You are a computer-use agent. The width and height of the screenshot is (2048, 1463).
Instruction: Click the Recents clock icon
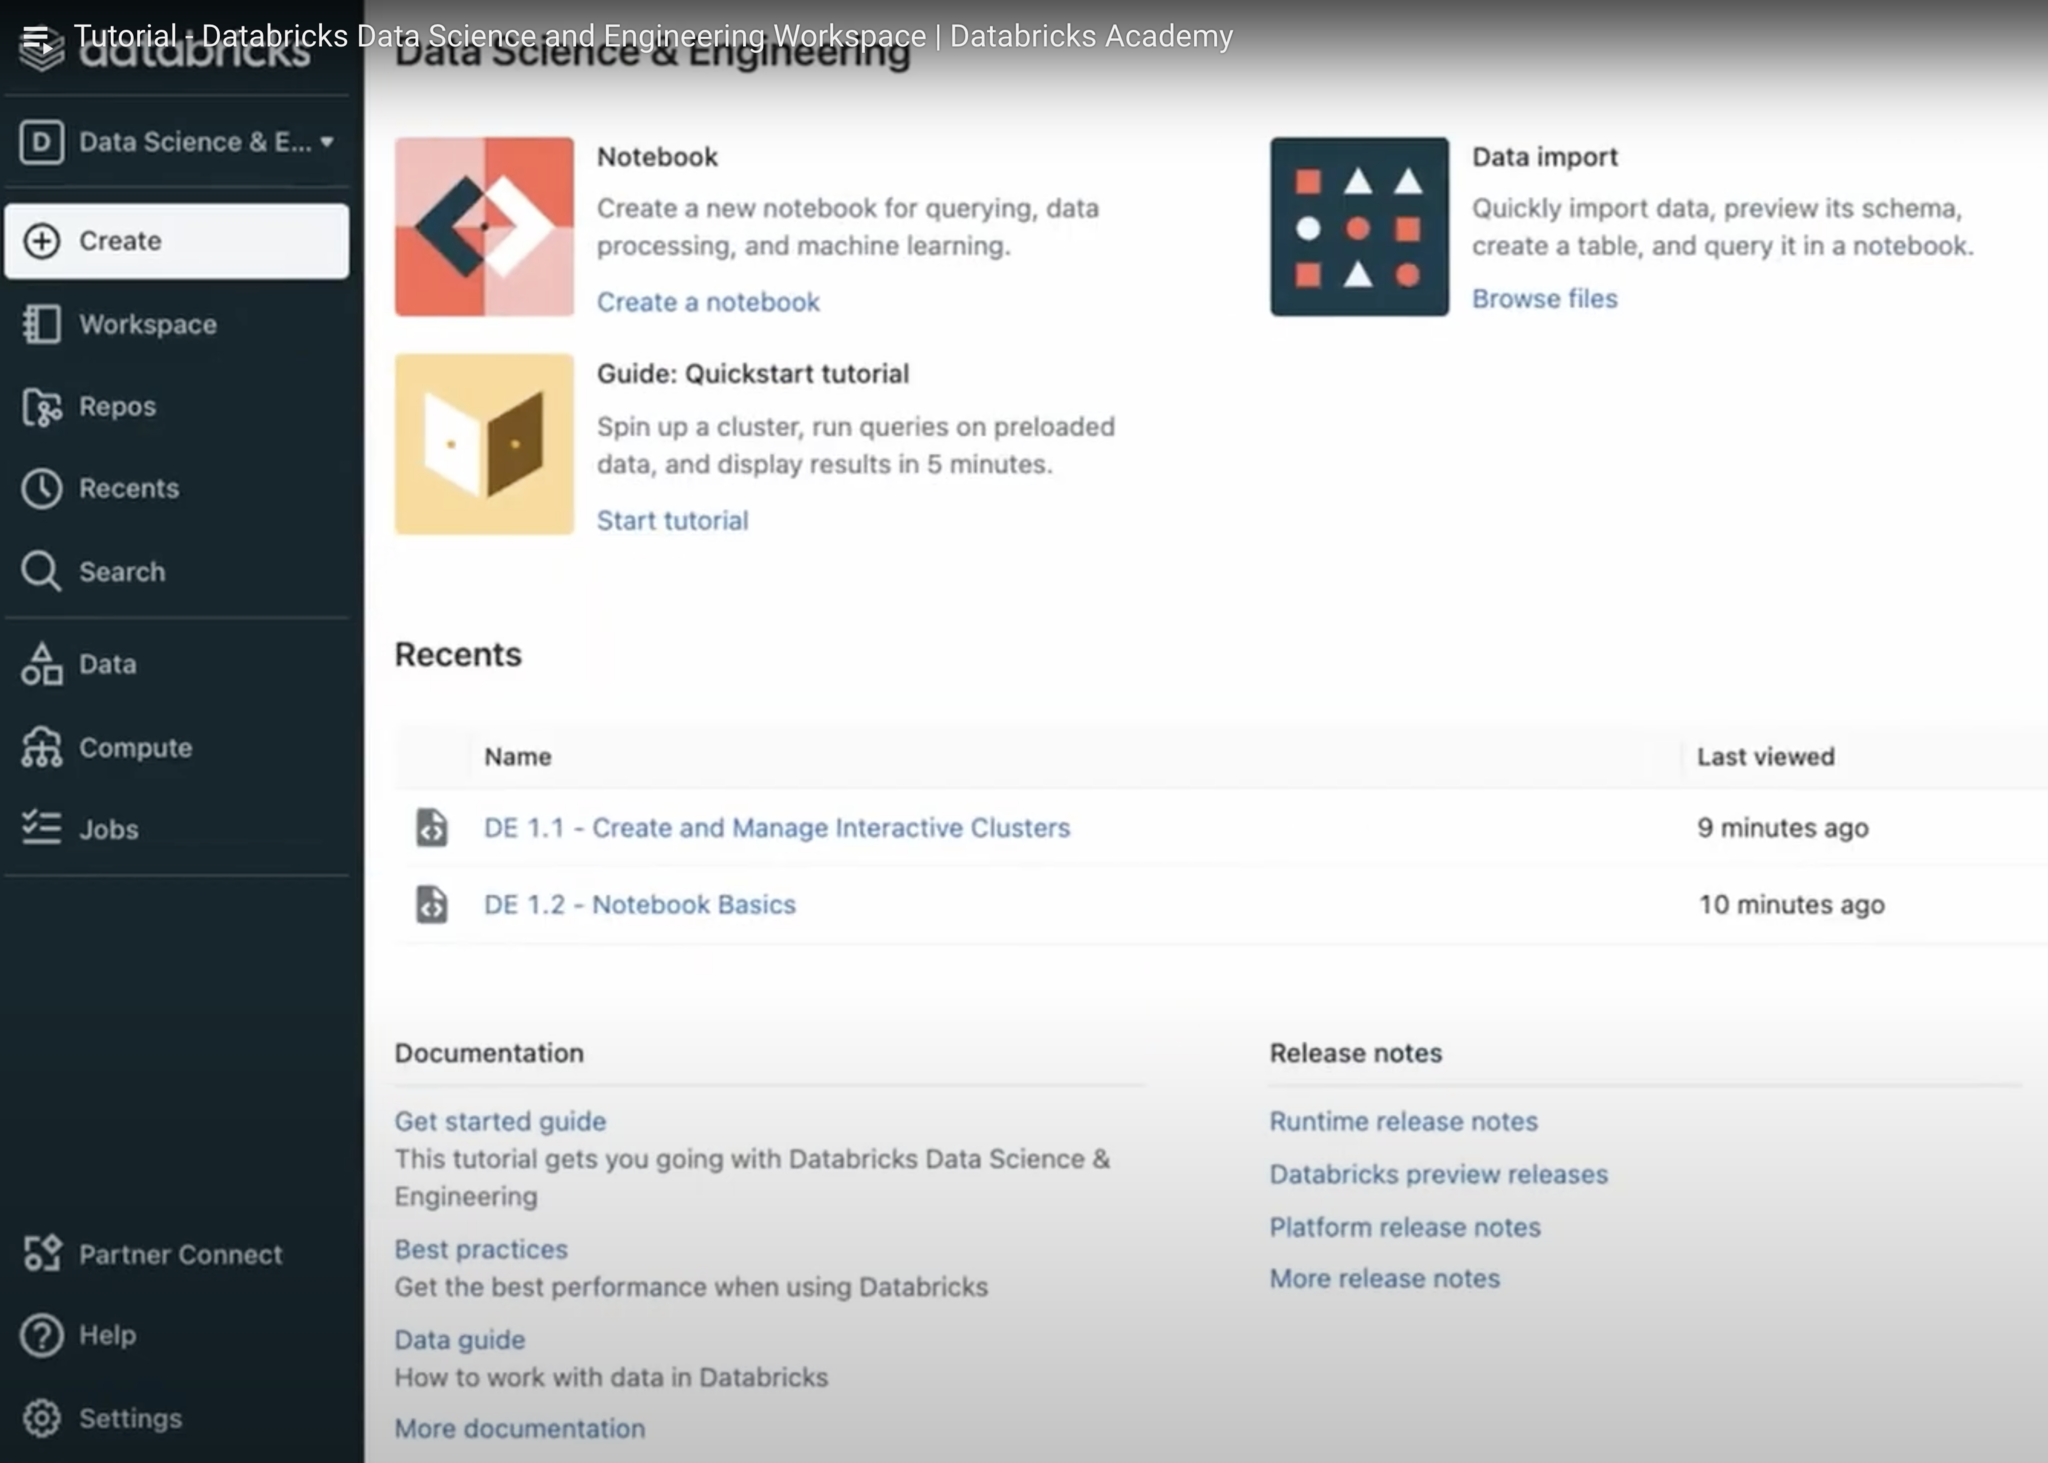[x=41, y=489]
